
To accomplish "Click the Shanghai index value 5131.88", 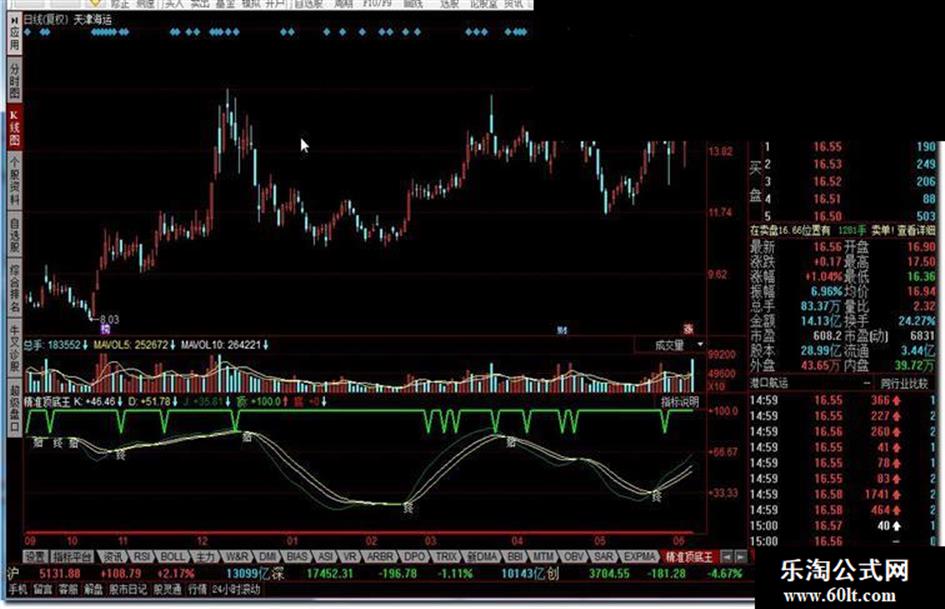I will point(60,573).
